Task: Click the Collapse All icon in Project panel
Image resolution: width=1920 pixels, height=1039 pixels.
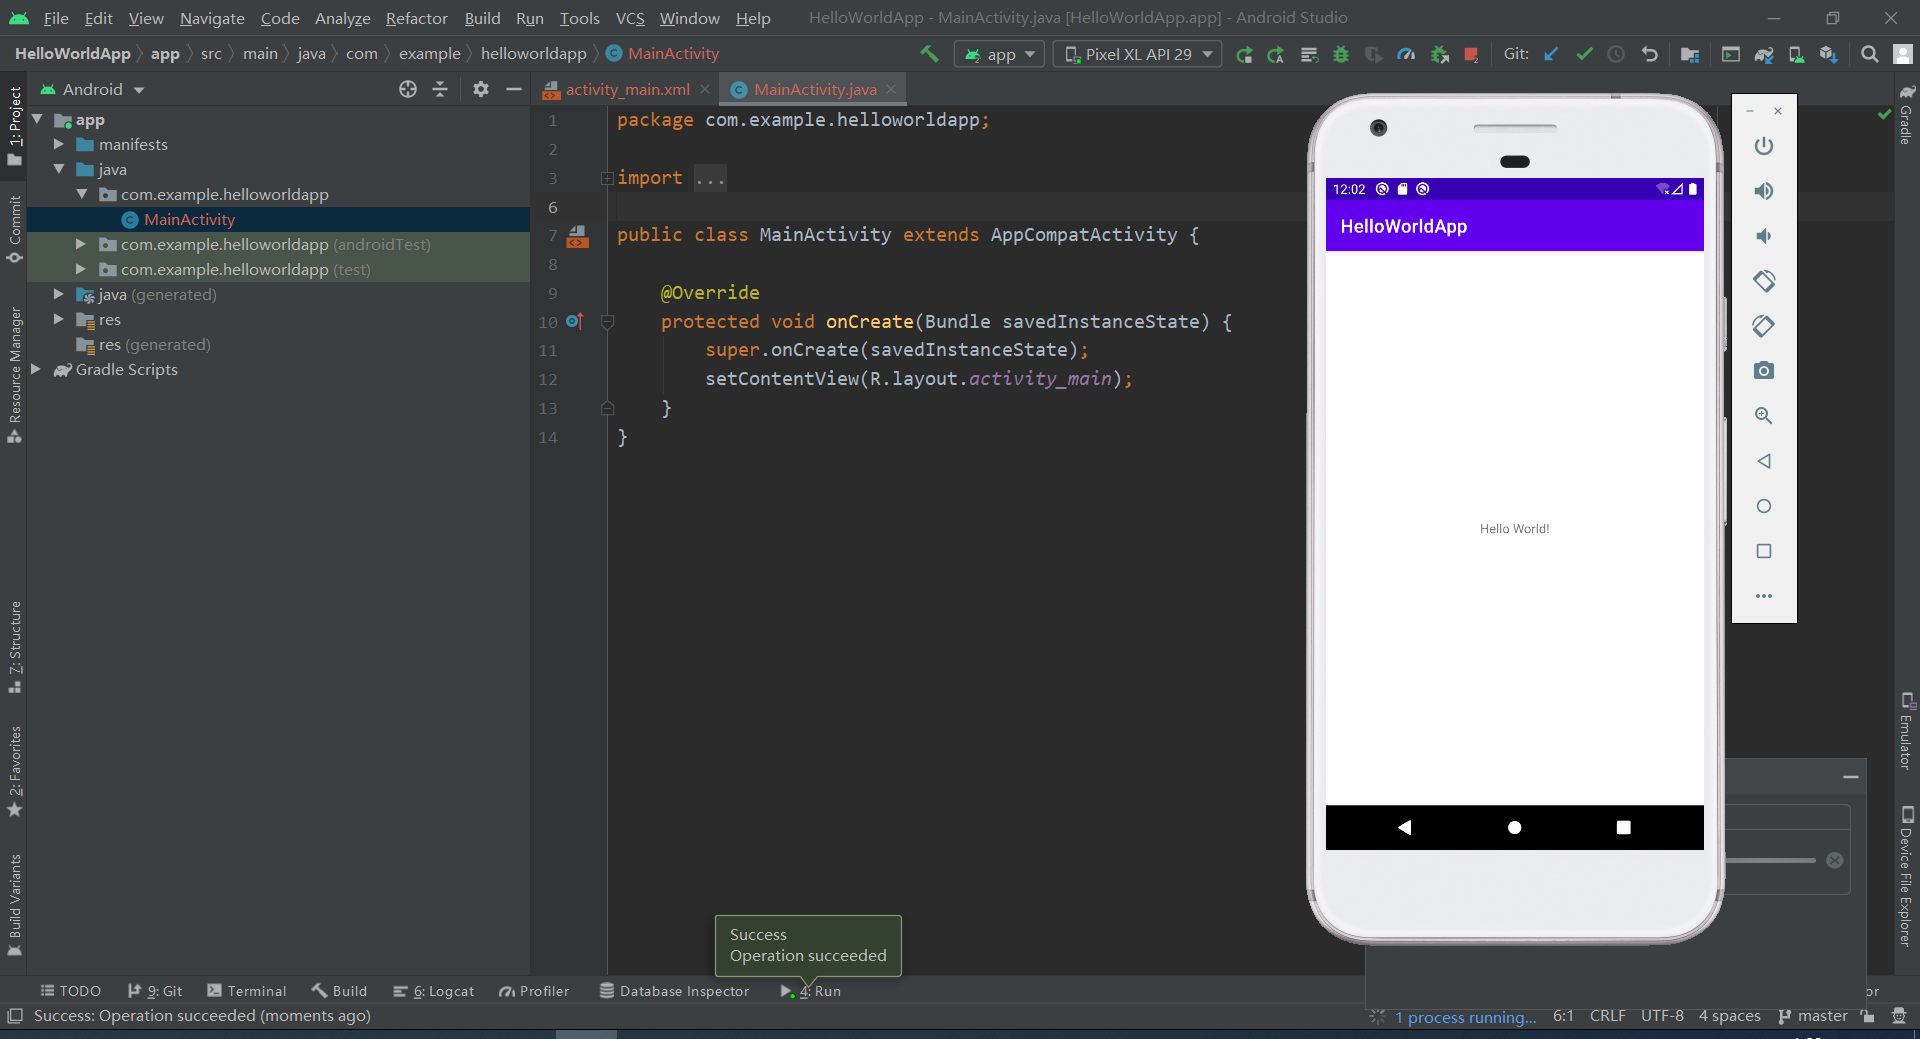Action: tap(440, 89)
